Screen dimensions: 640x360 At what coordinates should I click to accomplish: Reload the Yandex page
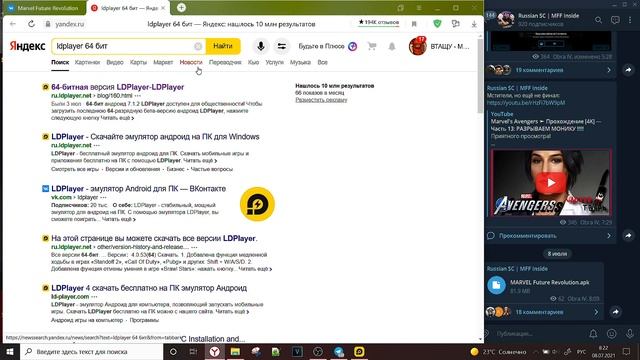click(x=31, y=24)
